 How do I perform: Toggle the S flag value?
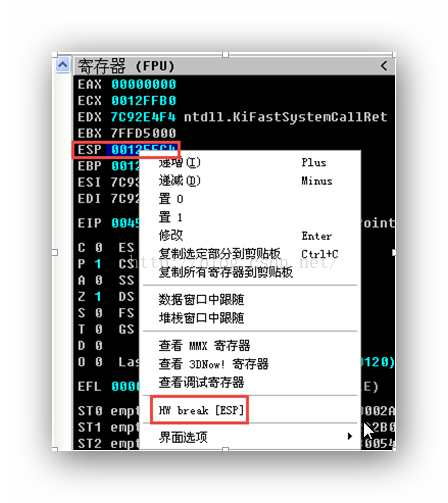coord(98,313)
